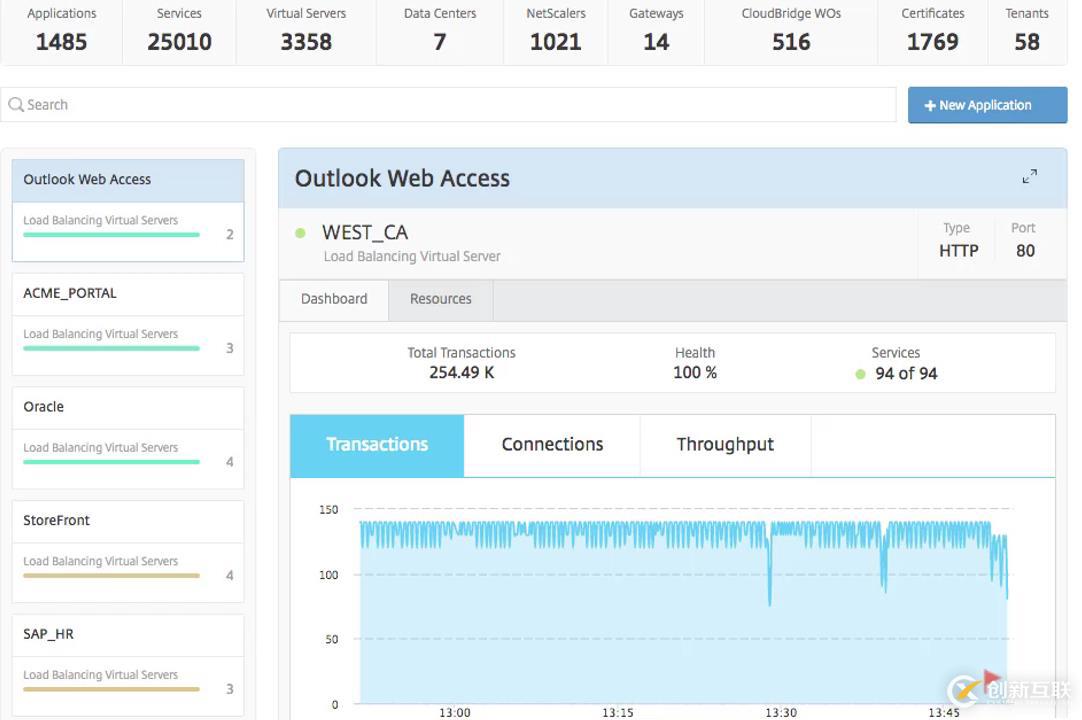Click the Port 80 value
The image size is (1082, 720).
tap(1025, 251)
